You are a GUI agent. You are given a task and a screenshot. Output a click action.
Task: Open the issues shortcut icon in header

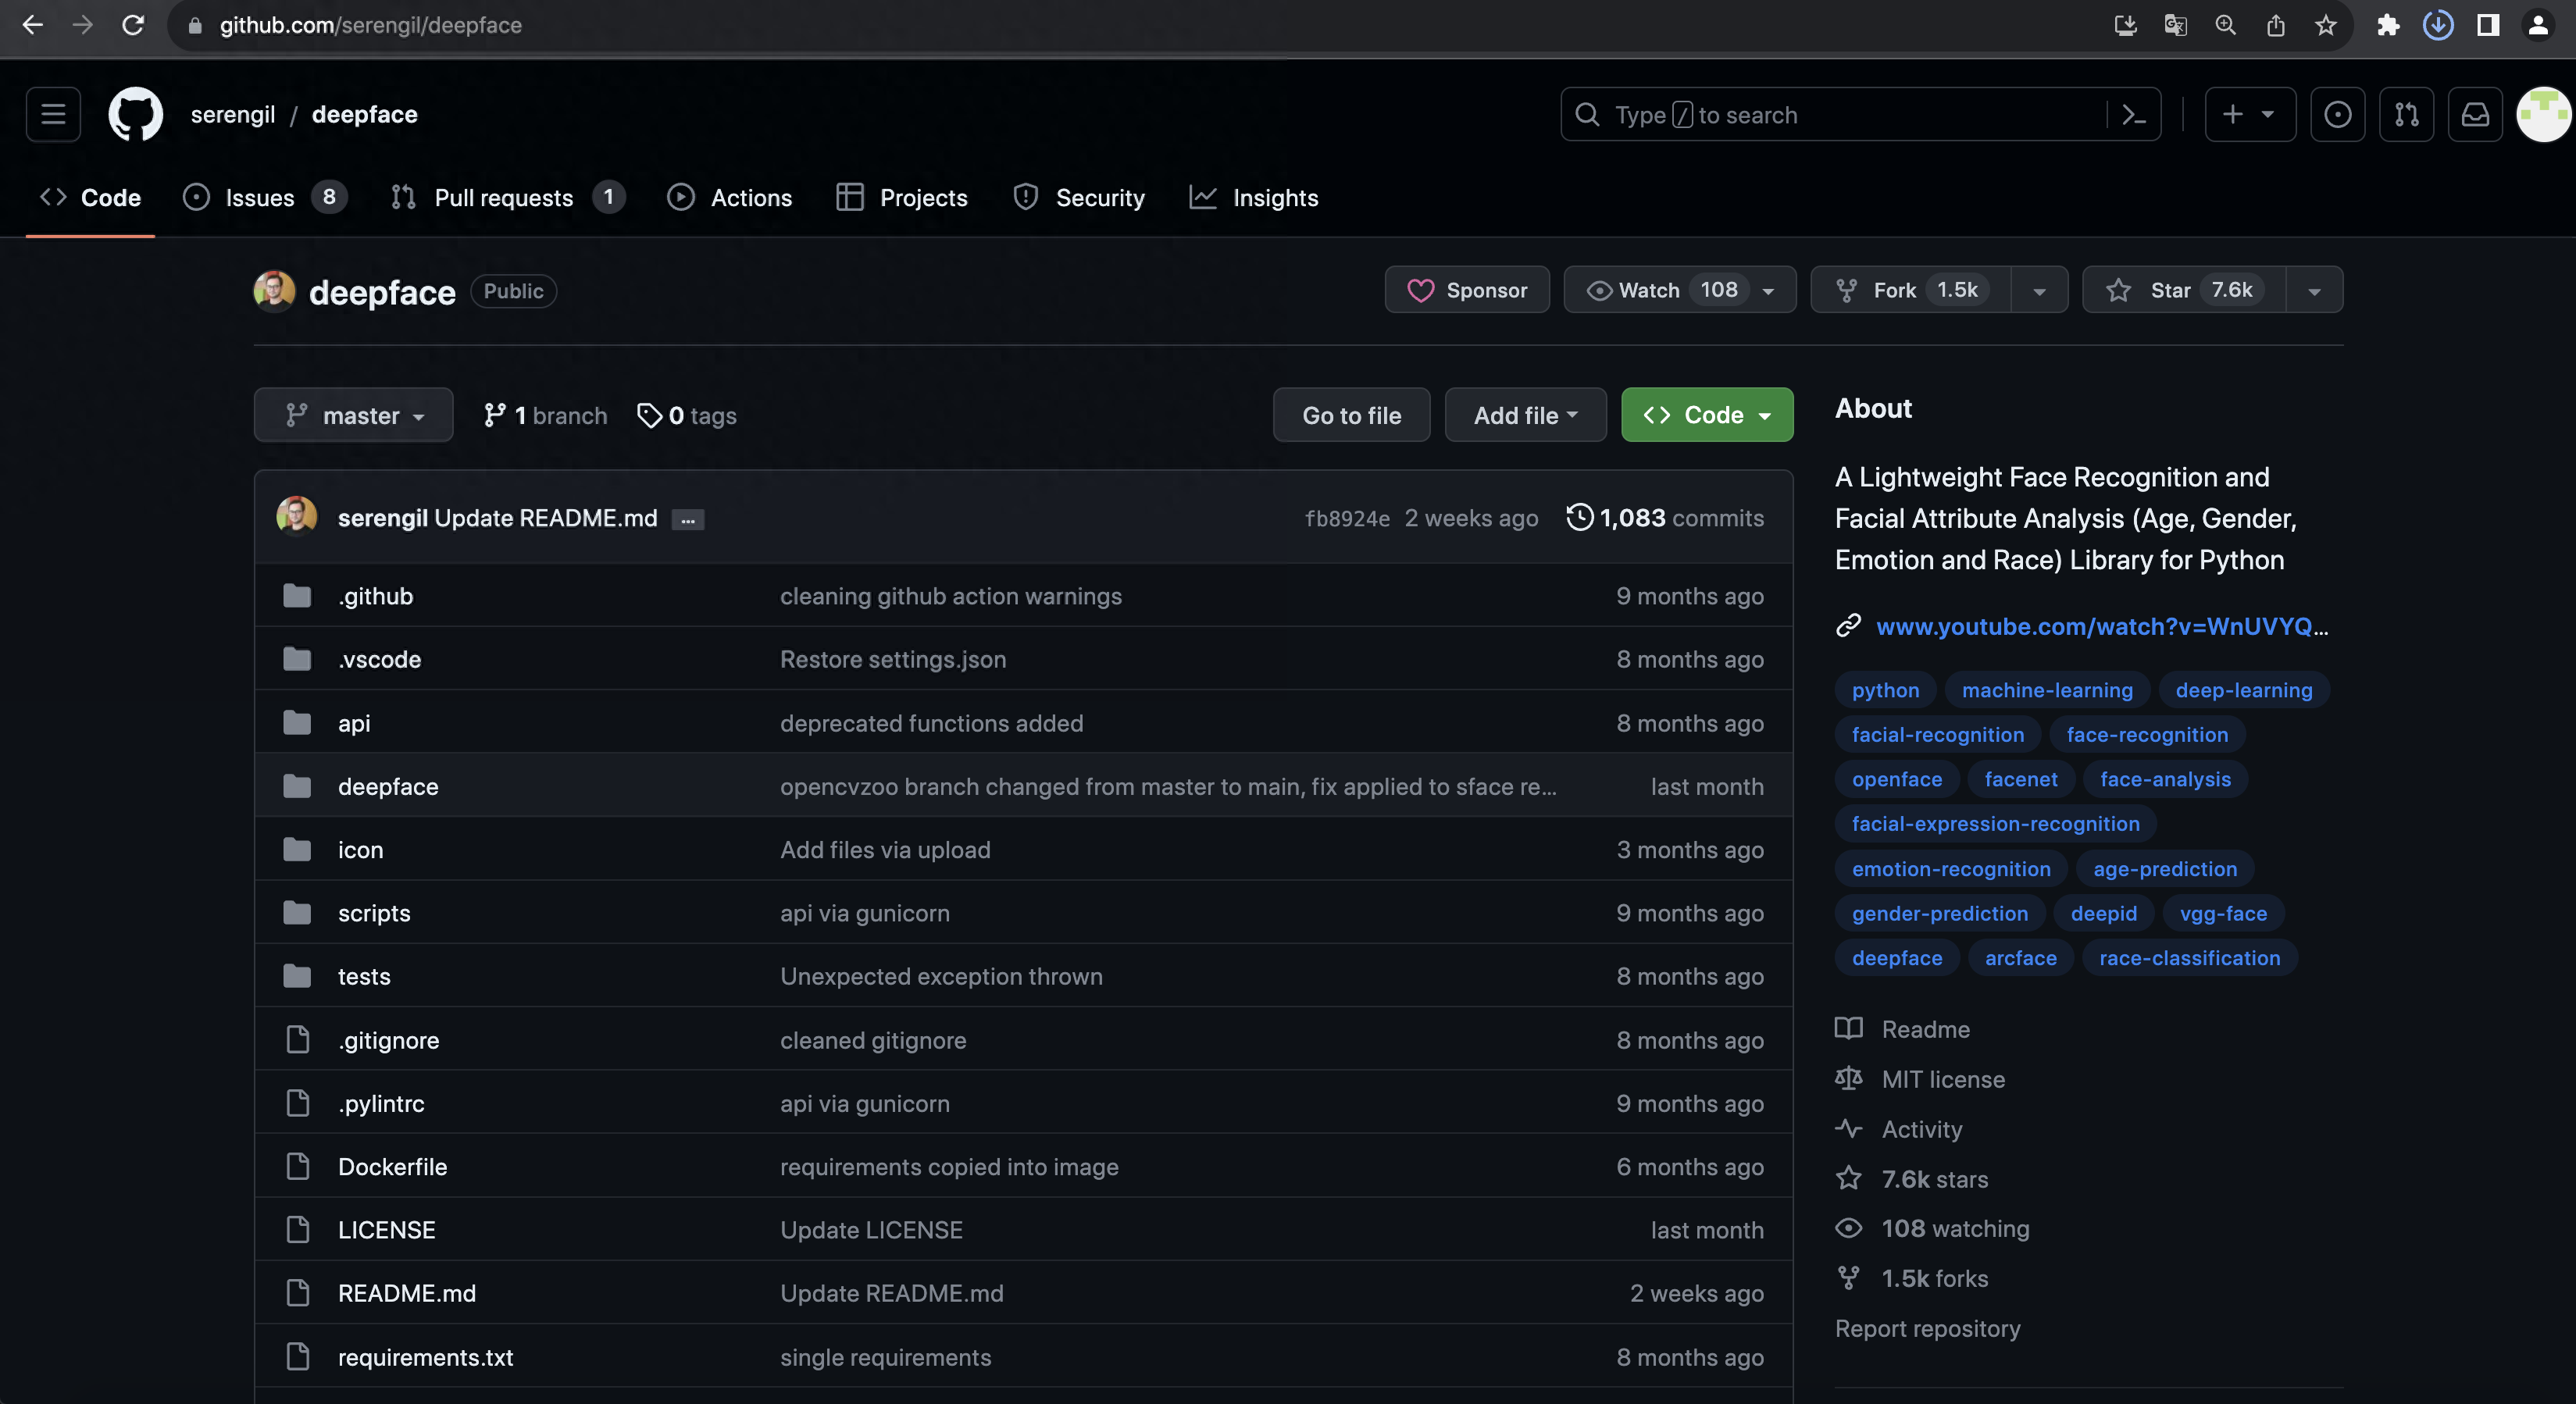tap(2337, 114)
